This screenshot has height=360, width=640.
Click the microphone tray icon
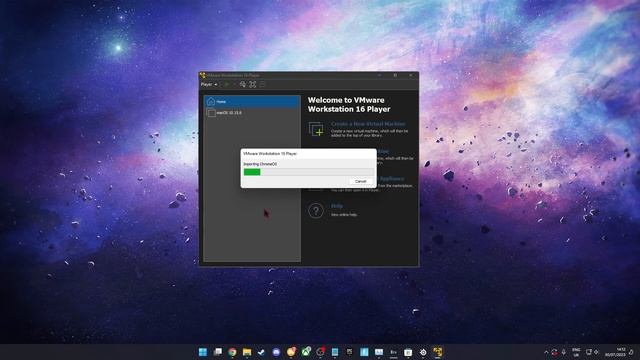point(564,352)
